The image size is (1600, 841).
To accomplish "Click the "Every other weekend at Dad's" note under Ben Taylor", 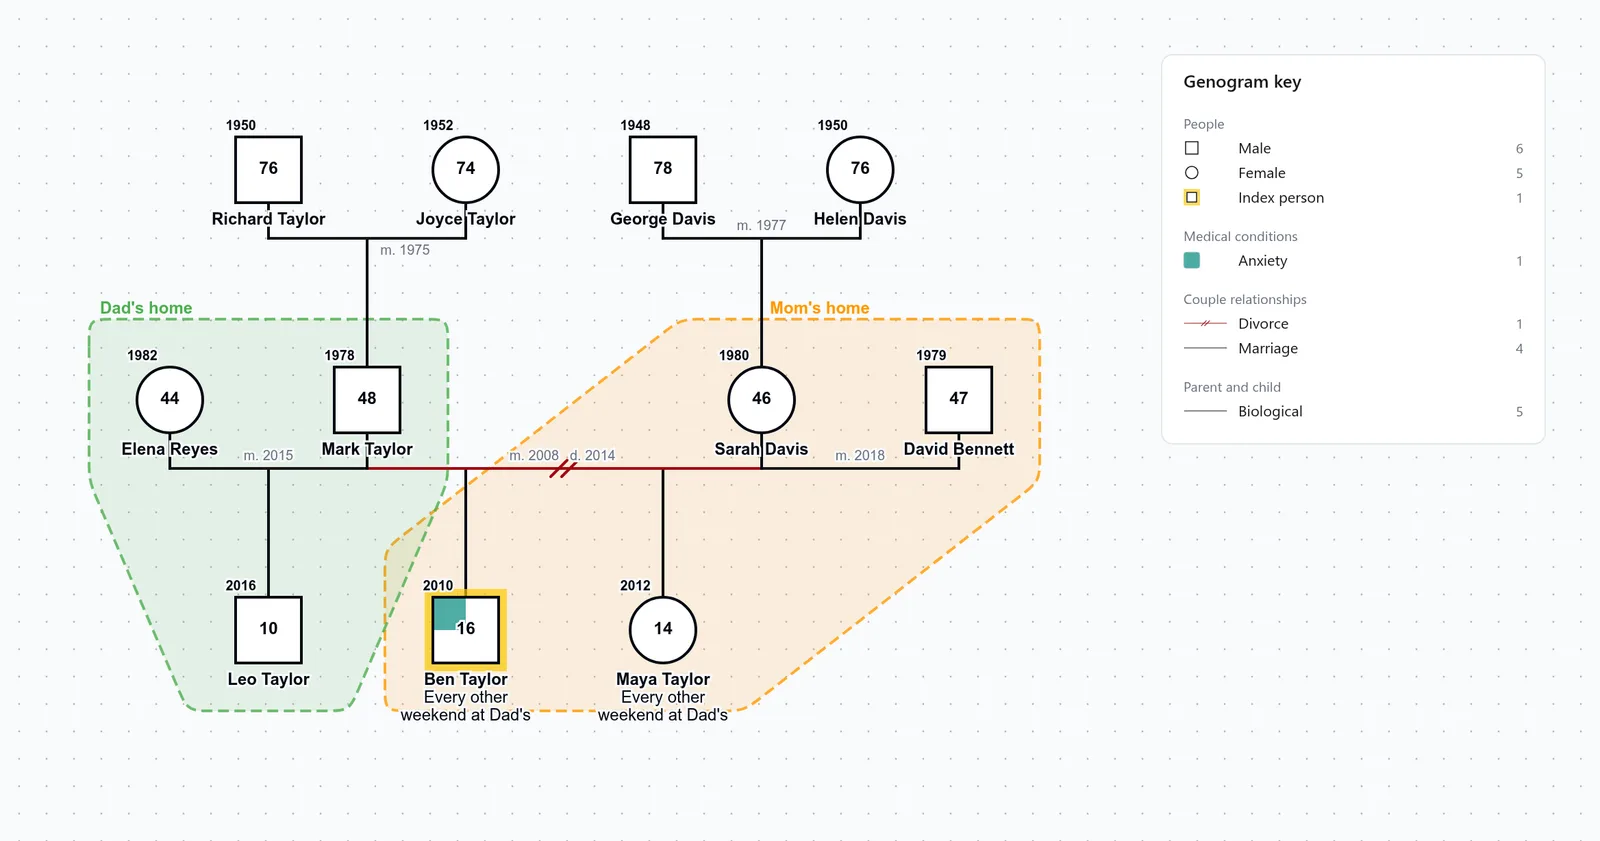I will click(x=465, y=706).
